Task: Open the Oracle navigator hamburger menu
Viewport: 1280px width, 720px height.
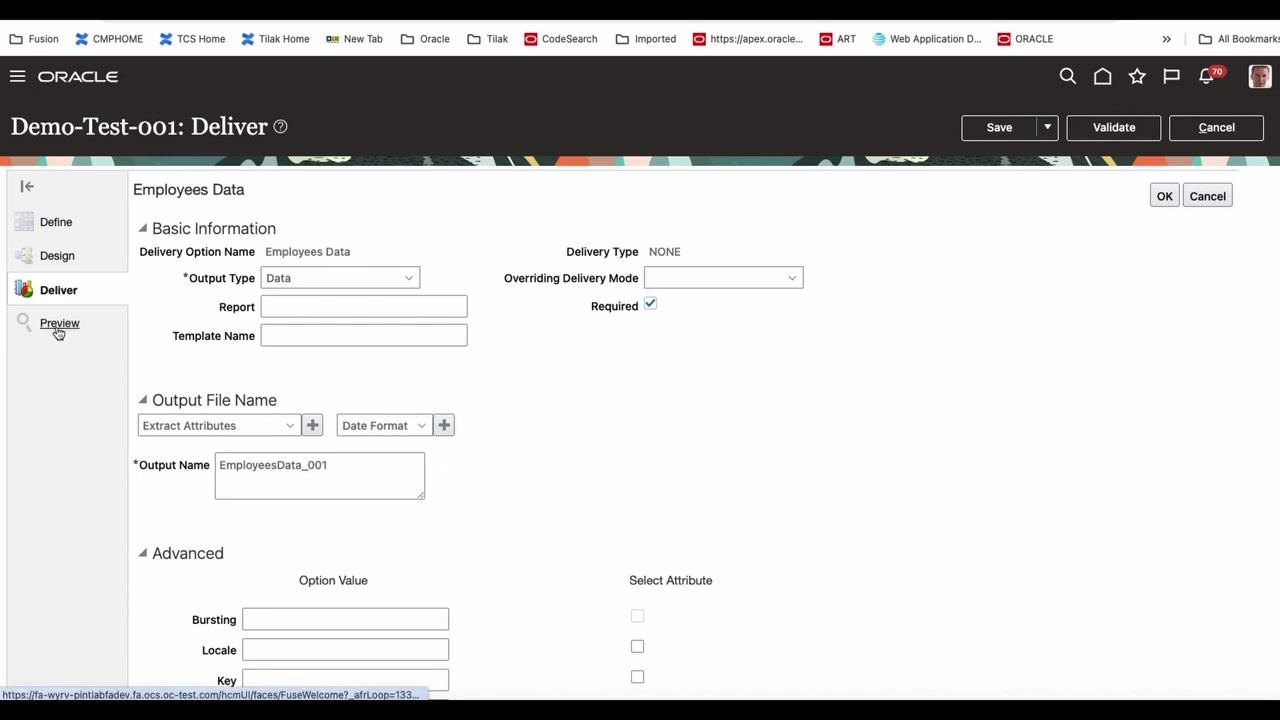Action: coord(17,76)
